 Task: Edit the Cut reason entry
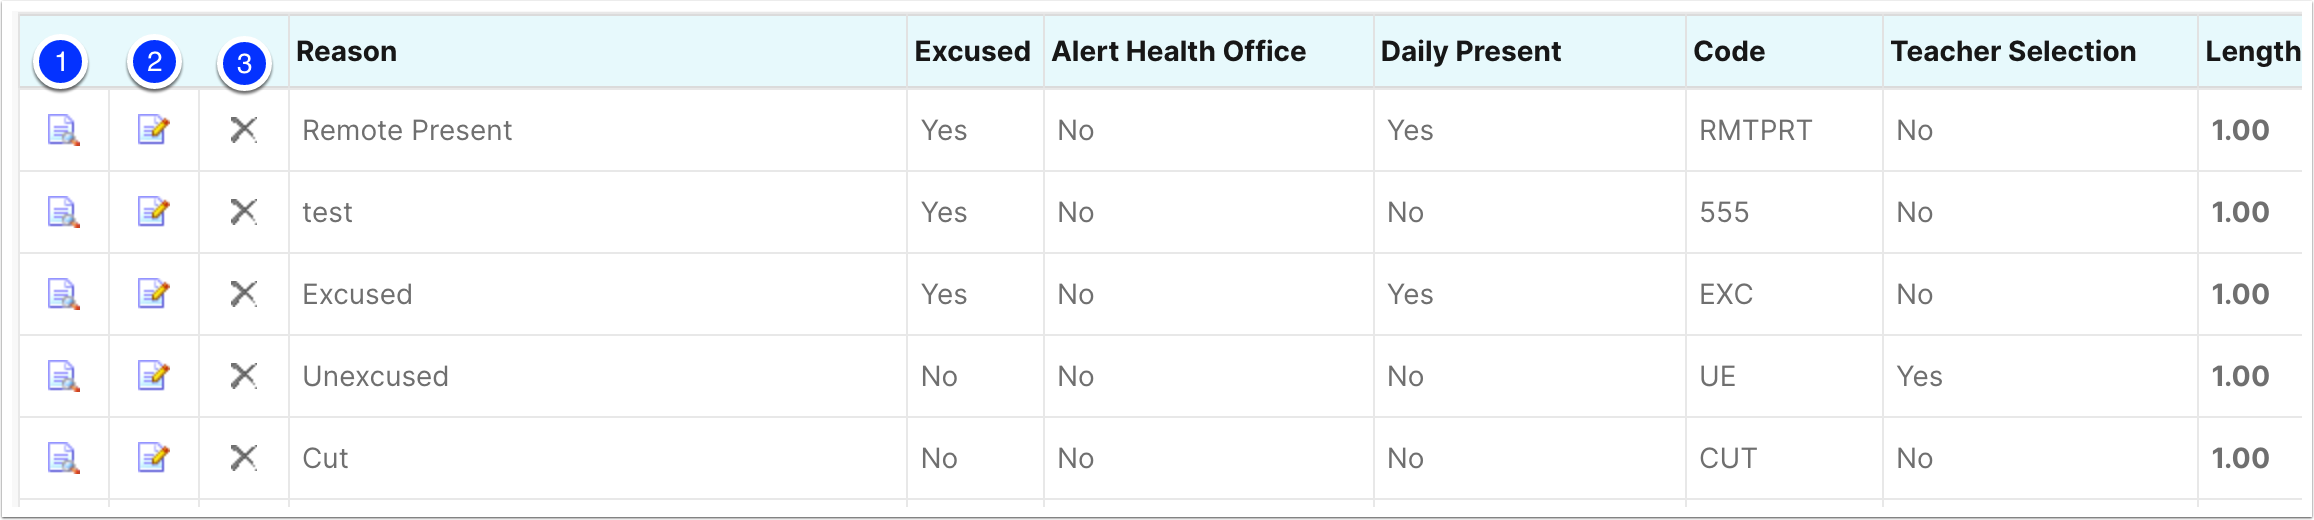pos(154,458)
